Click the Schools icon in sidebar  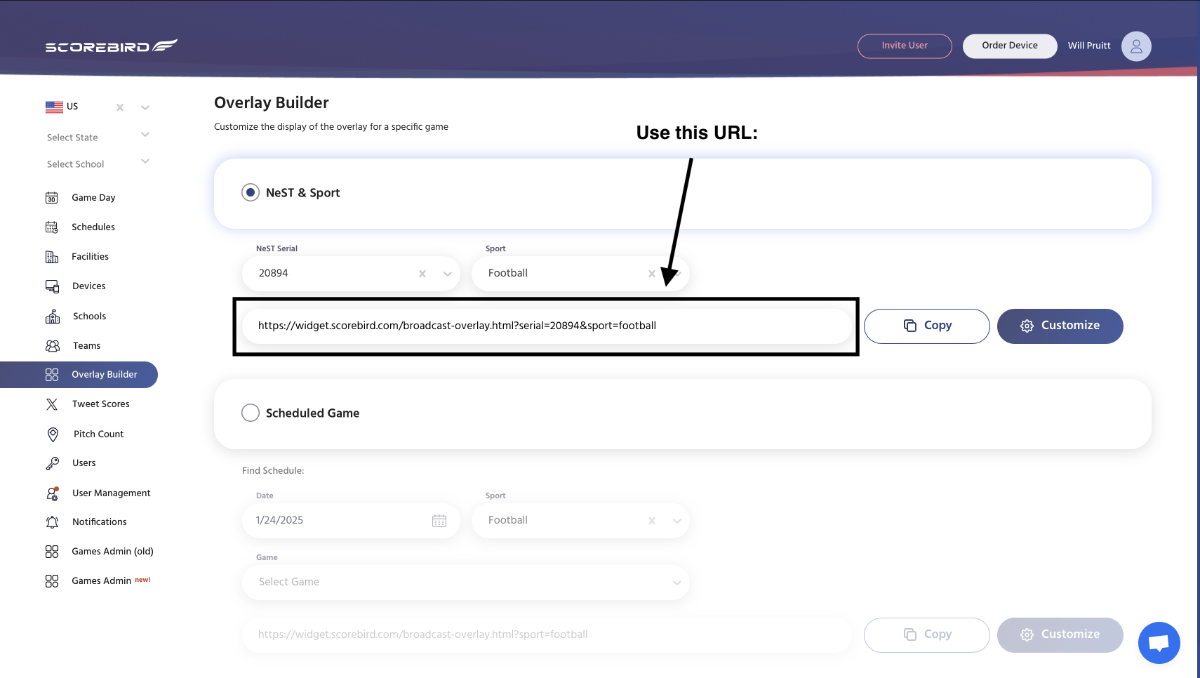[x=52, y=316]
